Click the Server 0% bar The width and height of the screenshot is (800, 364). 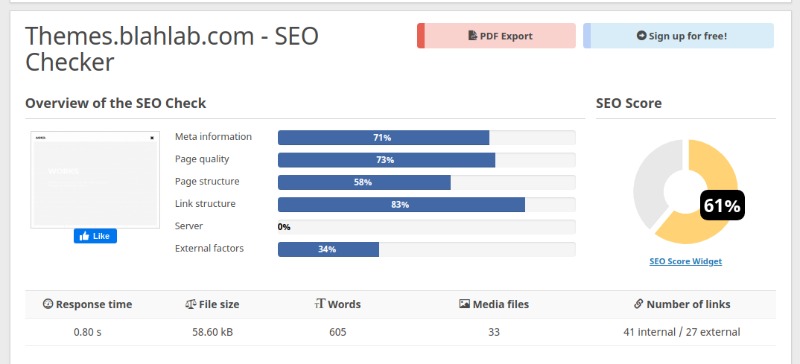pos(427,227)
